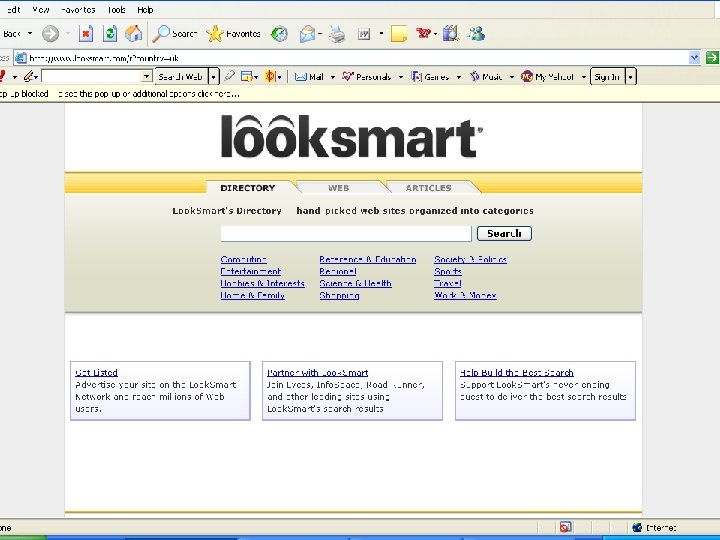Click the Refresh page icon
Screen dimensions: 720x540
tap(110, 34)
